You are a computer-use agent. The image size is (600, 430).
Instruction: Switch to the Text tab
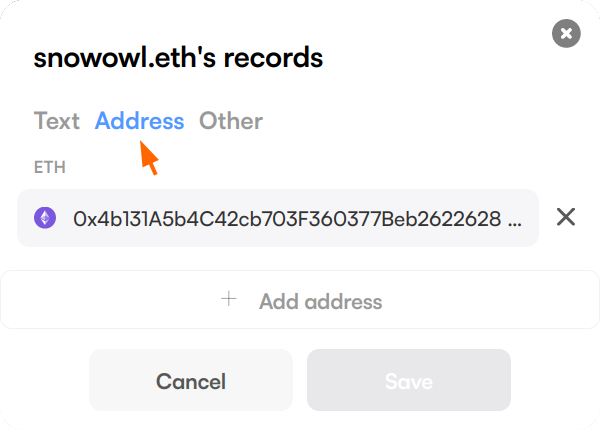tap(56, 121)
